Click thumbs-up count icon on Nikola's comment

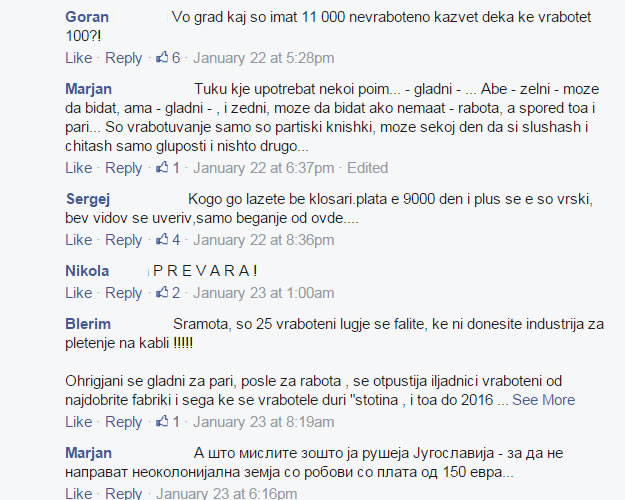coord(163,293)
